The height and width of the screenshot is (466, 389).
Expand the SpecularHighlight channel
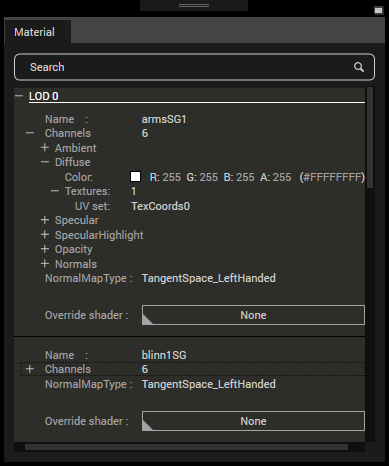[x=45, y=235]
